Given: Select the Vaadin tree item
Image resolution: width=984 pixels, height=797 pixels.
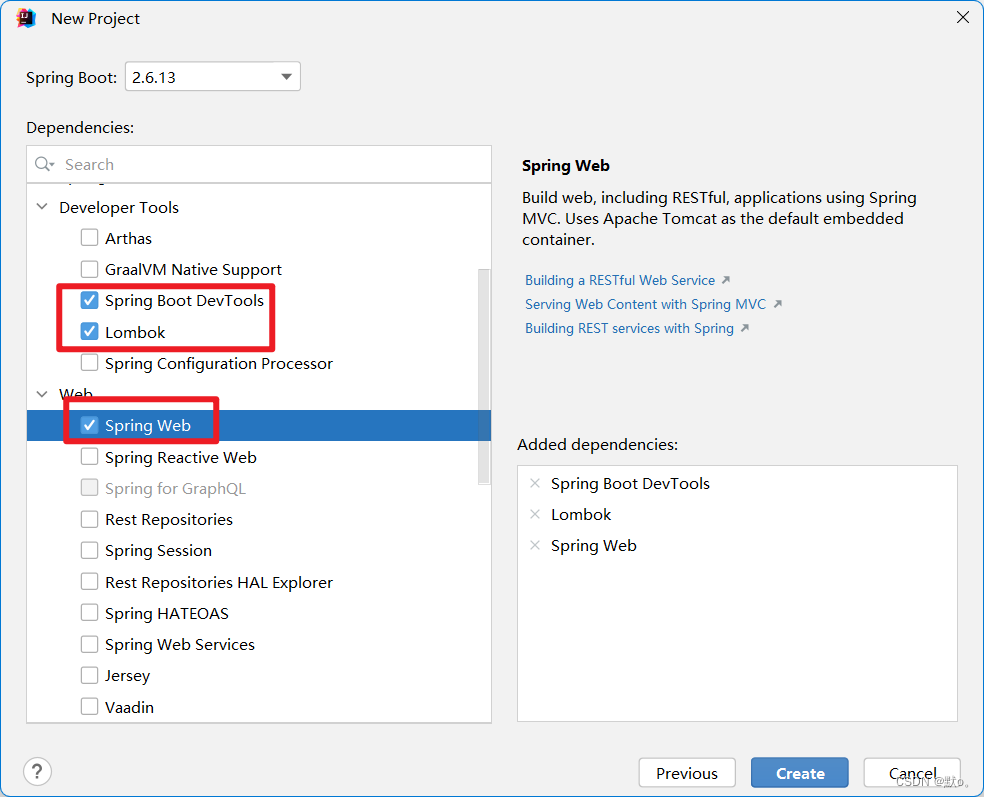Looking at the screenshot, I should [129, 706].
